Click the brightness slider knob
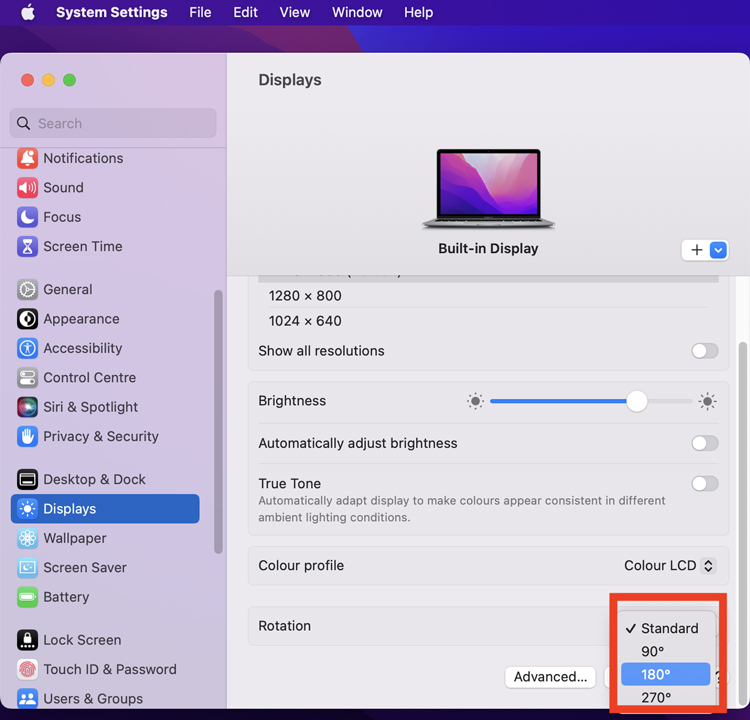Image resolution: width=750 pixels, height=720 pixels. [x=637, y=401]
